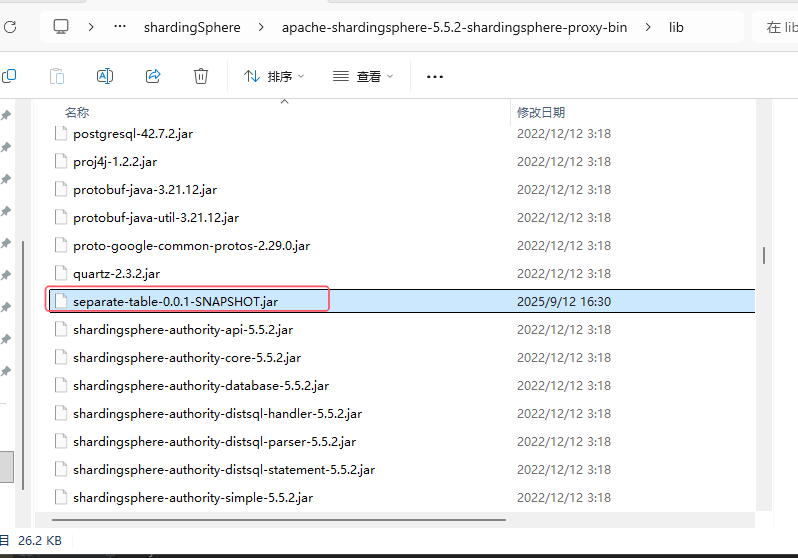
Task: Select shardingsphere-authority-api-5.5.2.jar
Action: (x=183, y=330)
